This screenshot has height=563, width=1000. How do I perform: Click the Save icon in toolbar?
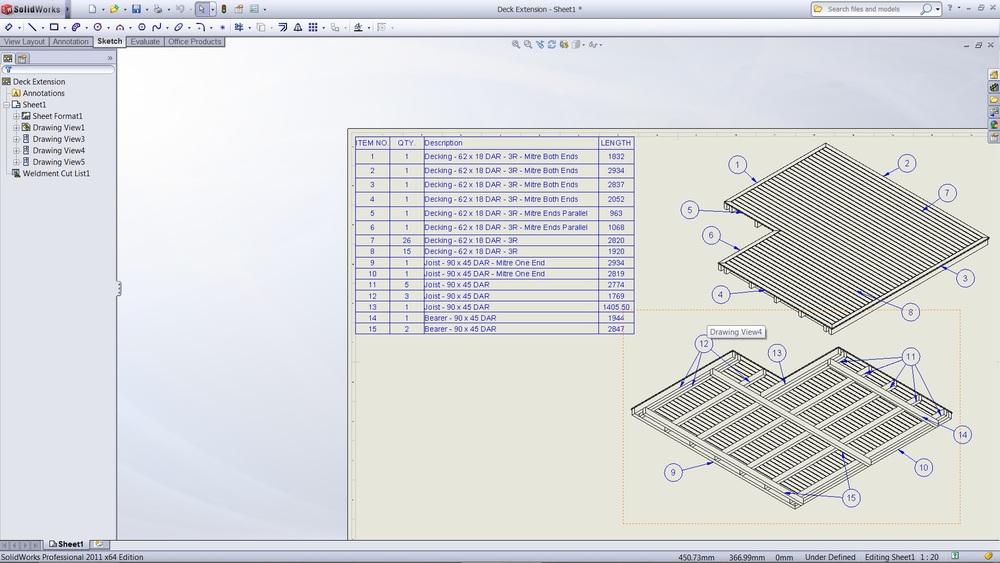[136, 9]
